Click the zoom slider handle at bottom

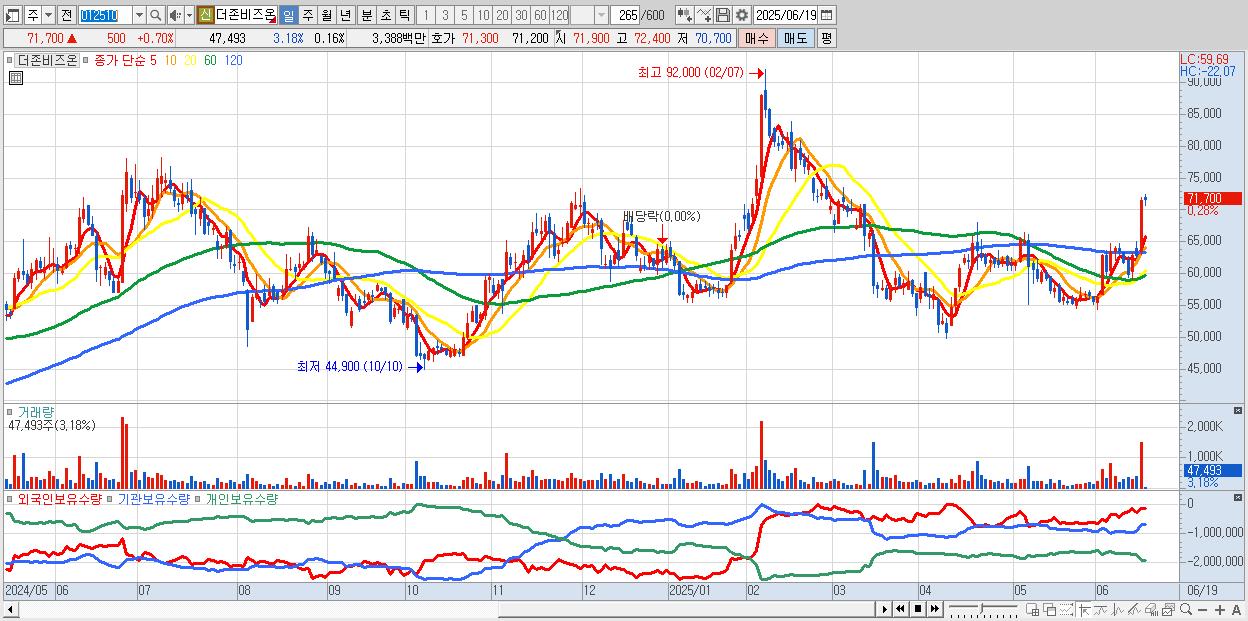pyautogui.click(x=981, y=608)
